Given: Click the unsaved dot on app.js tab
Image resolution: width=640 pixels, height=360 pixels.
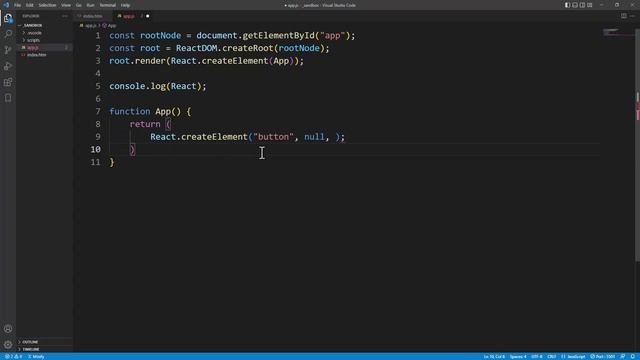Looking at the screenshot, I should [x=148, y=16].
